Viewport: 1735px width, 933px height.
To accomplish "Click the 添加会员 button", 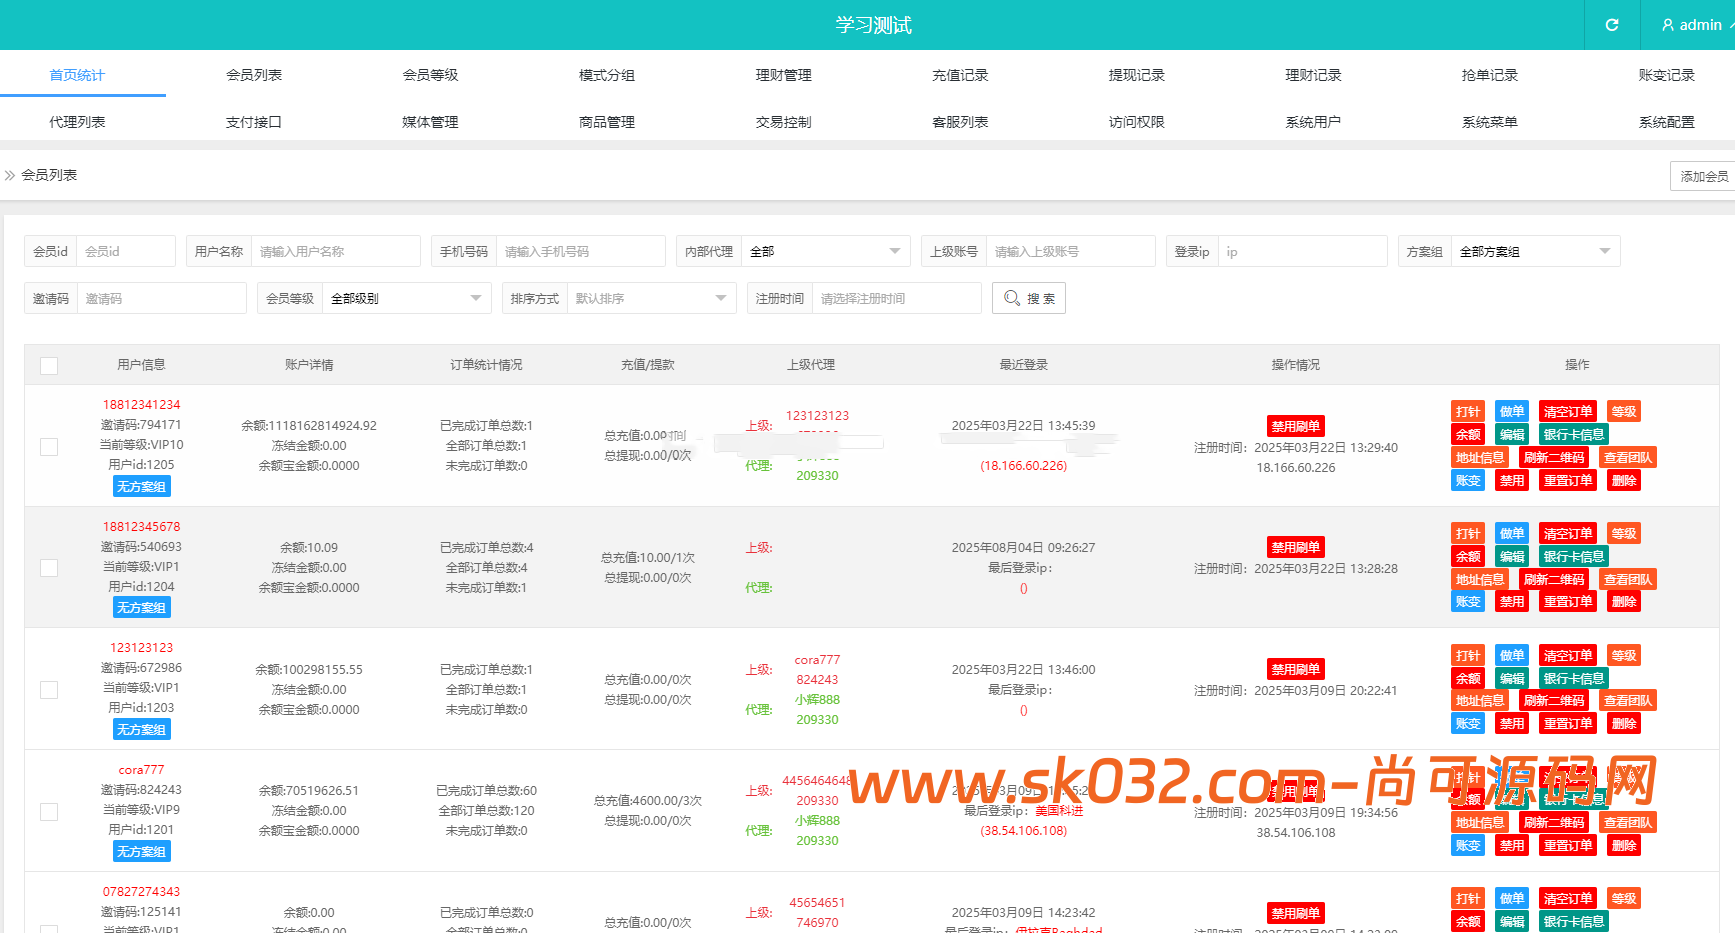I will (x=1702, y=175).
